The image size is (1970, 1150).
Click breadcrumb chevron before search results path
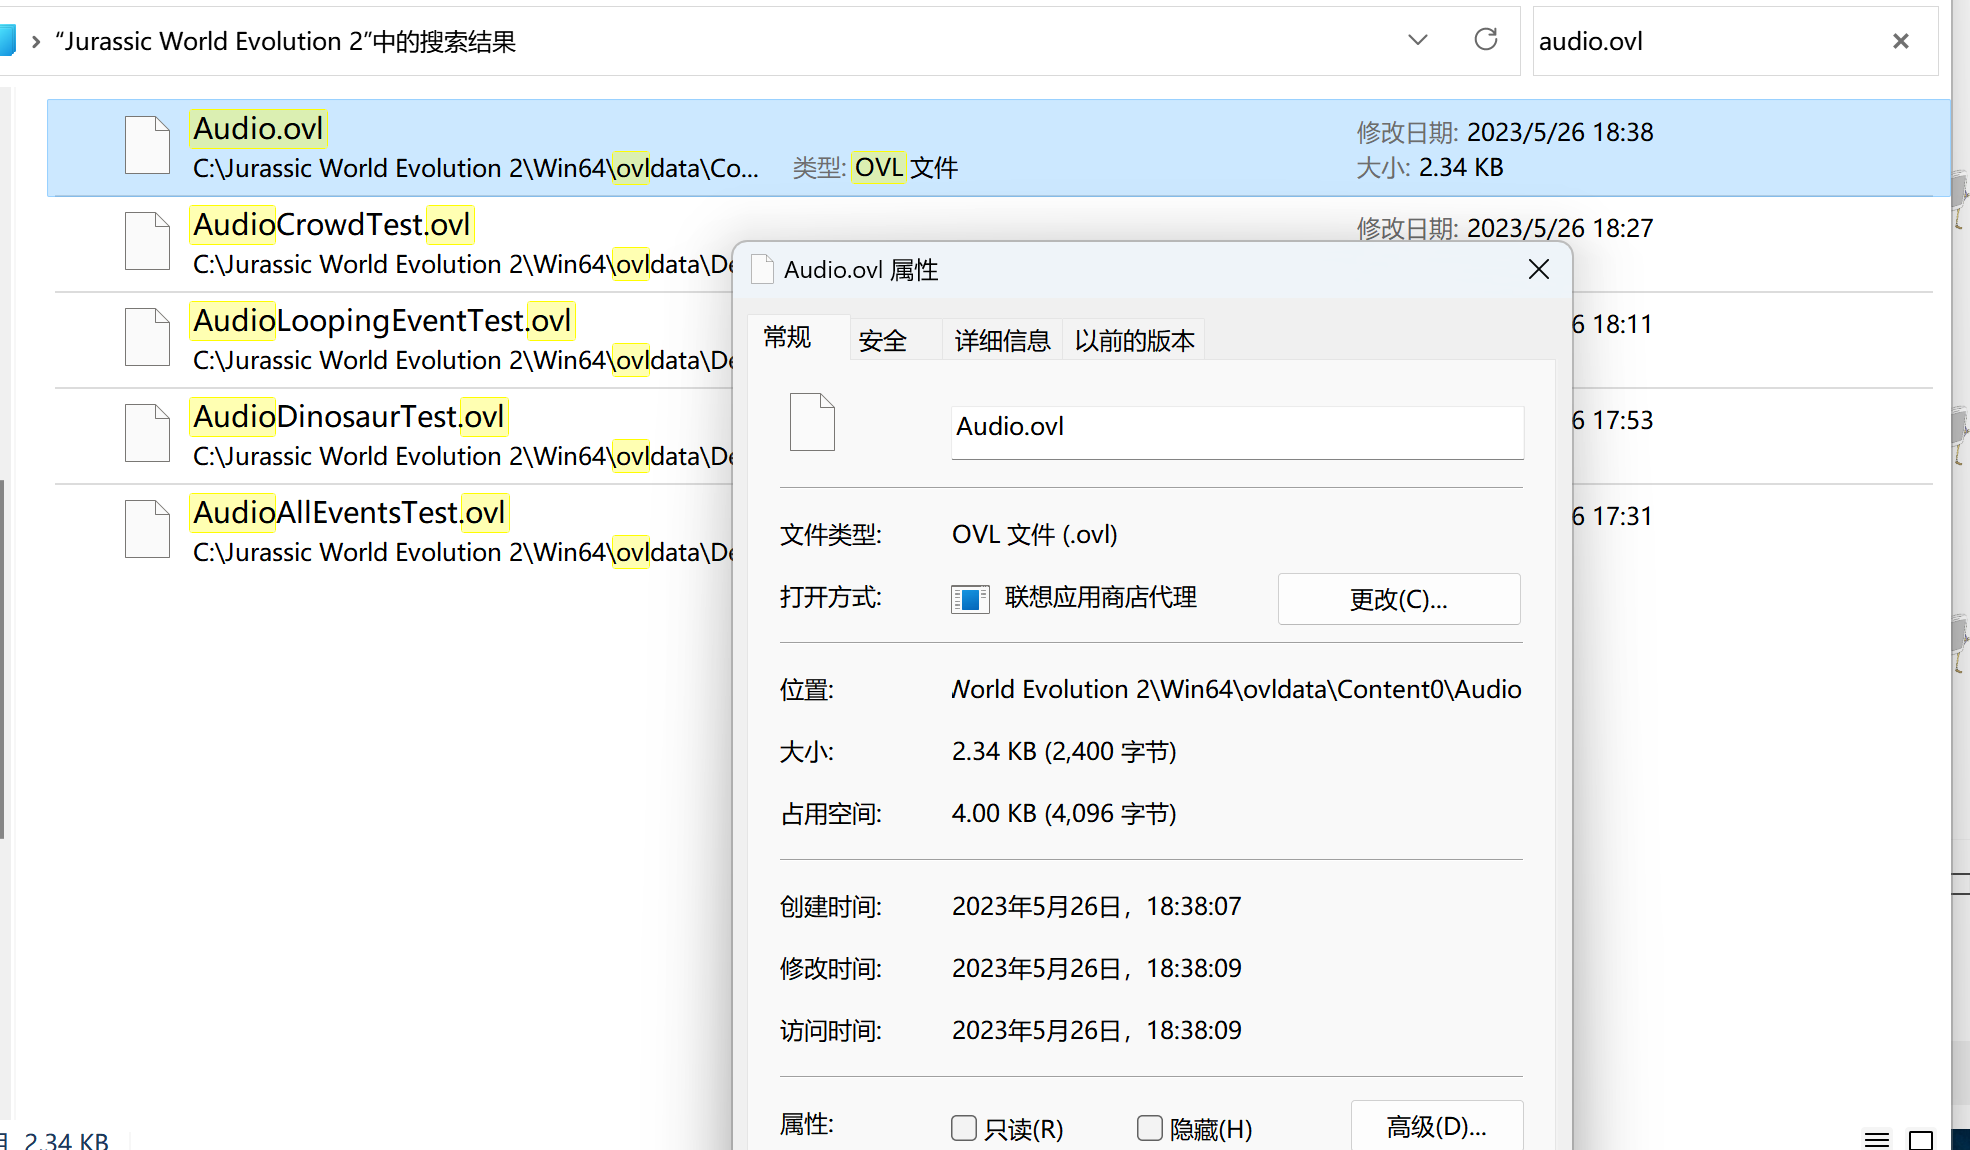tap(36, 41)
